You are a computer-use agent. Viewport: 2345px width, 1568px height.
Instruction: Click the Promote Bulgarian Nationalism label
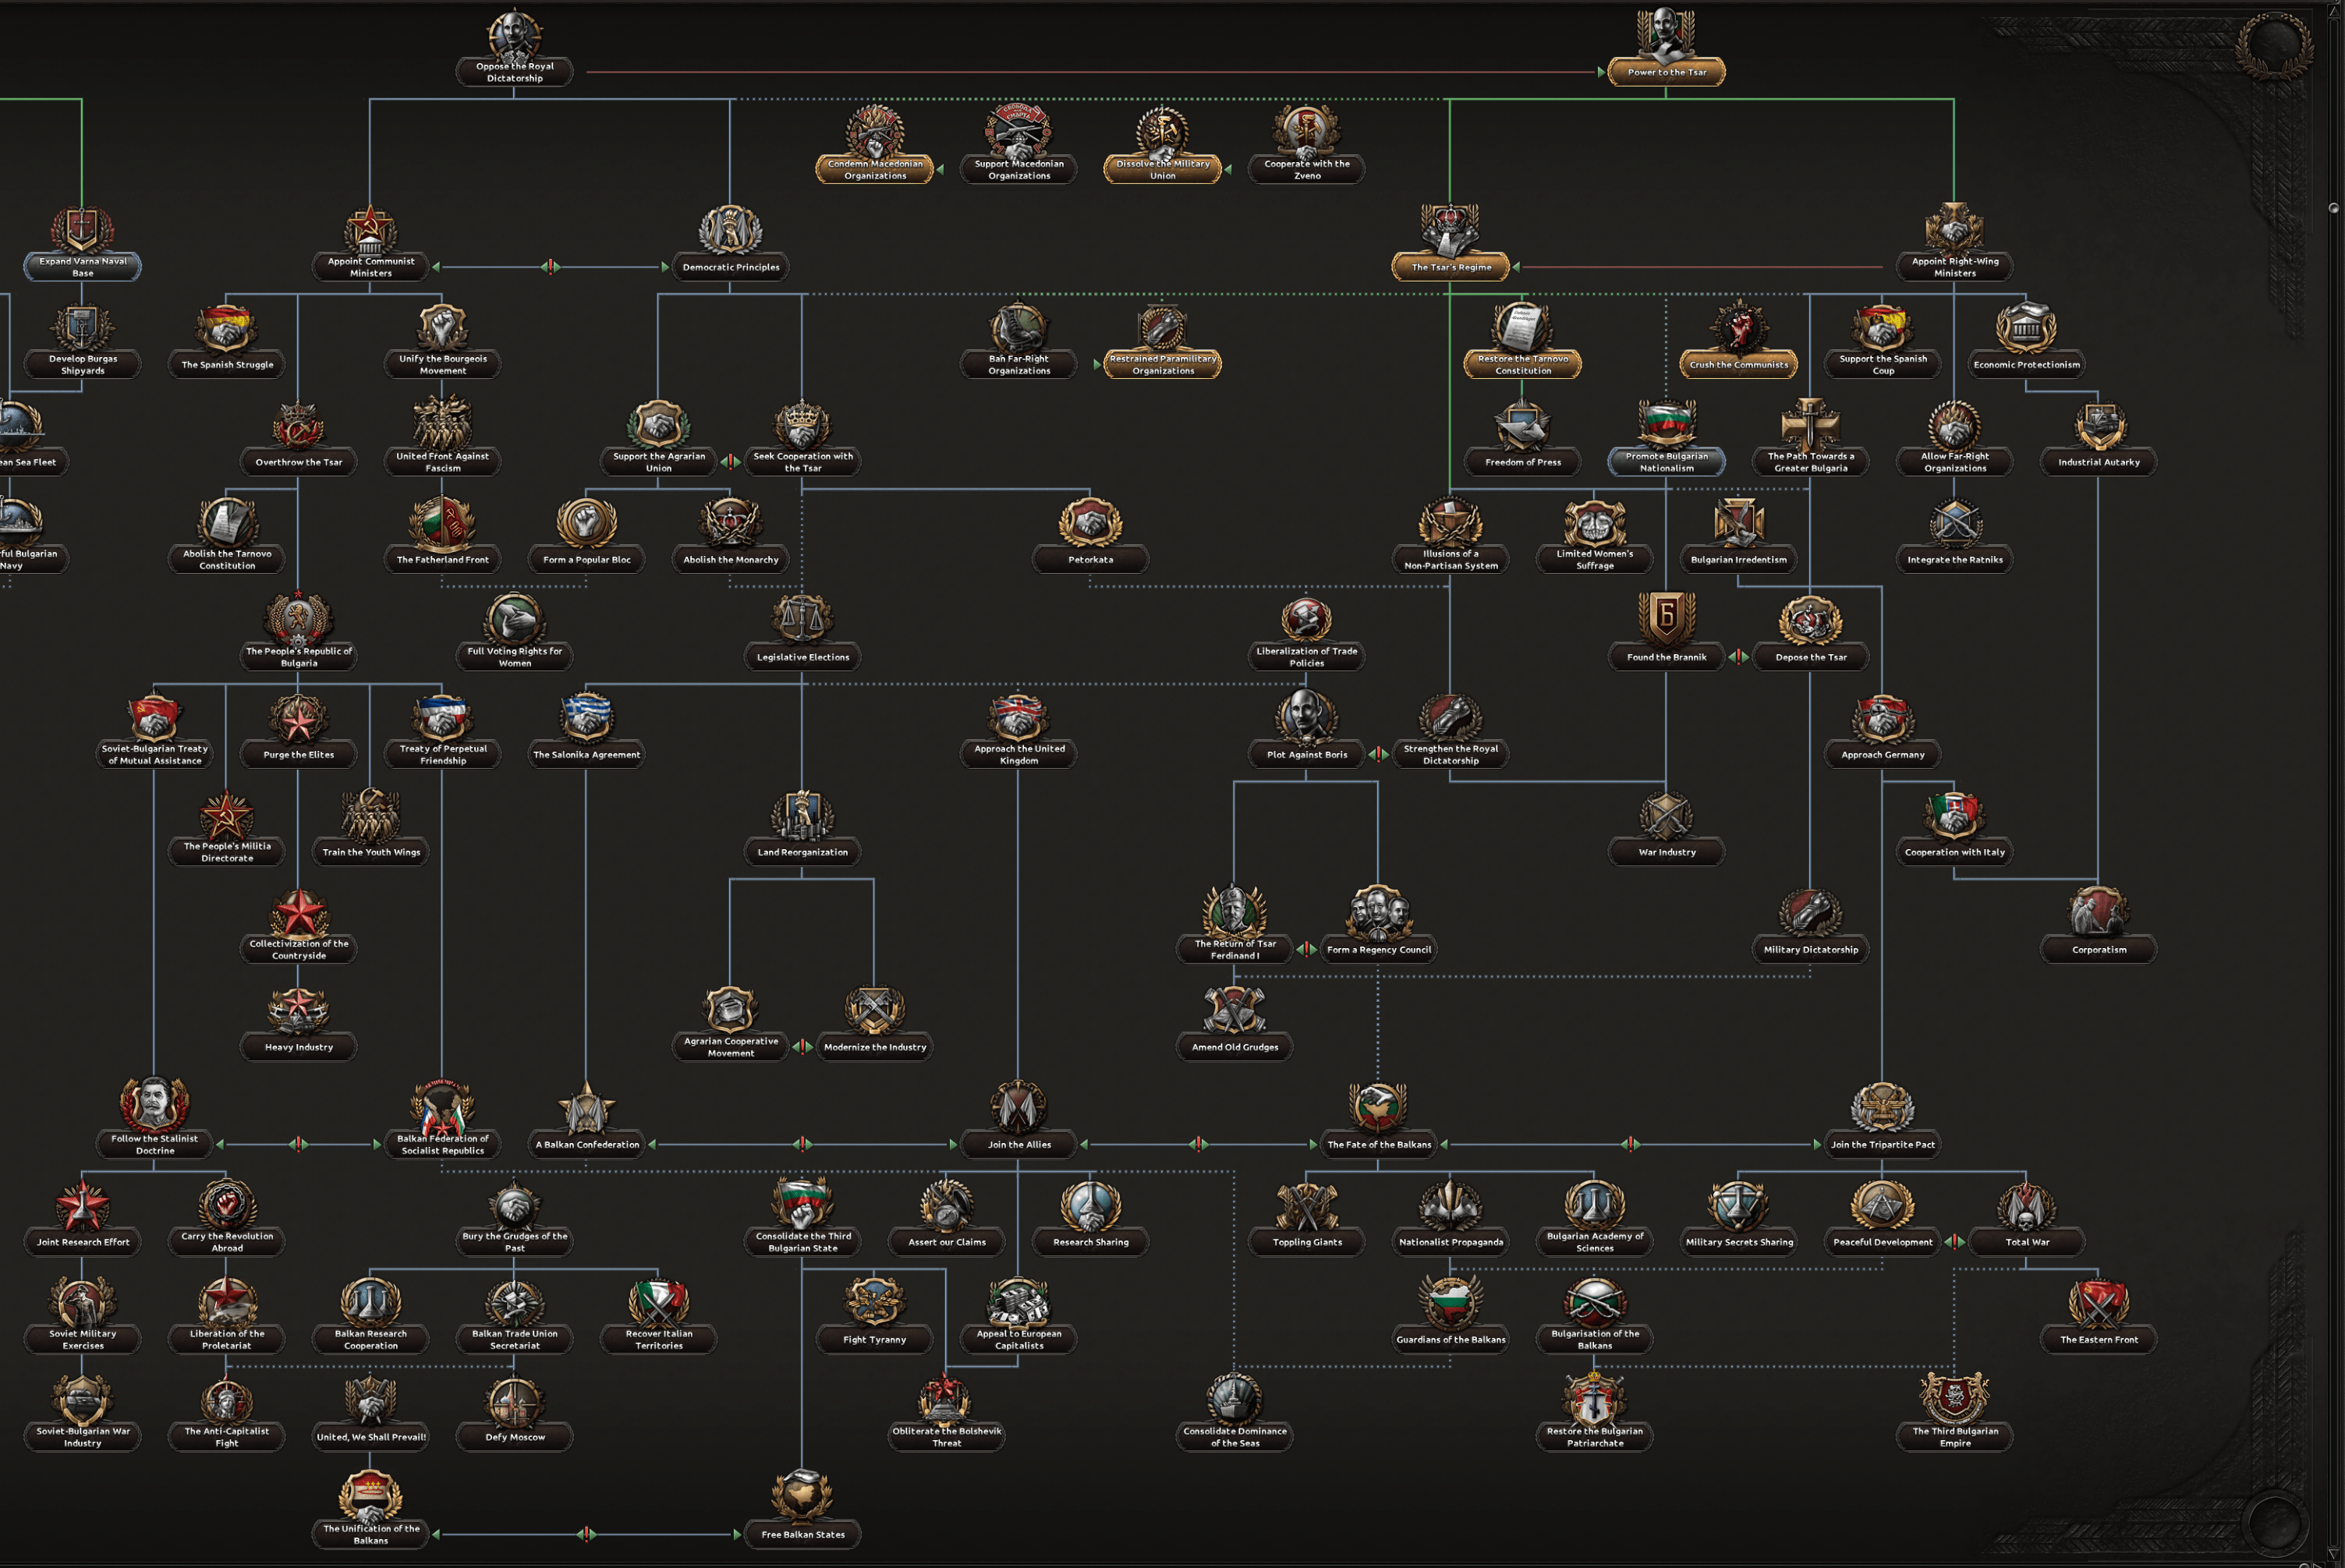(x=1666, y=462)
